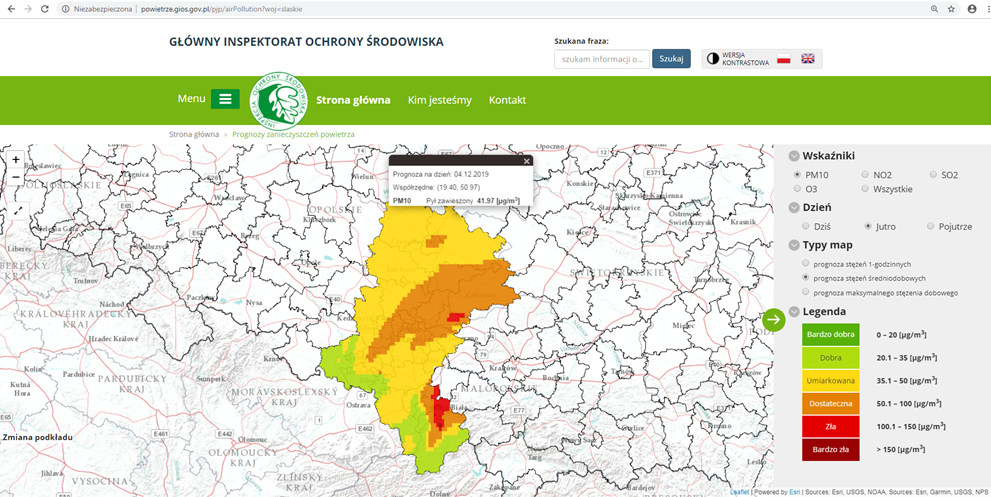Viewport: 991px width, 497px height.
Task: Close the forecast popup on map
Action: point(526,160)
